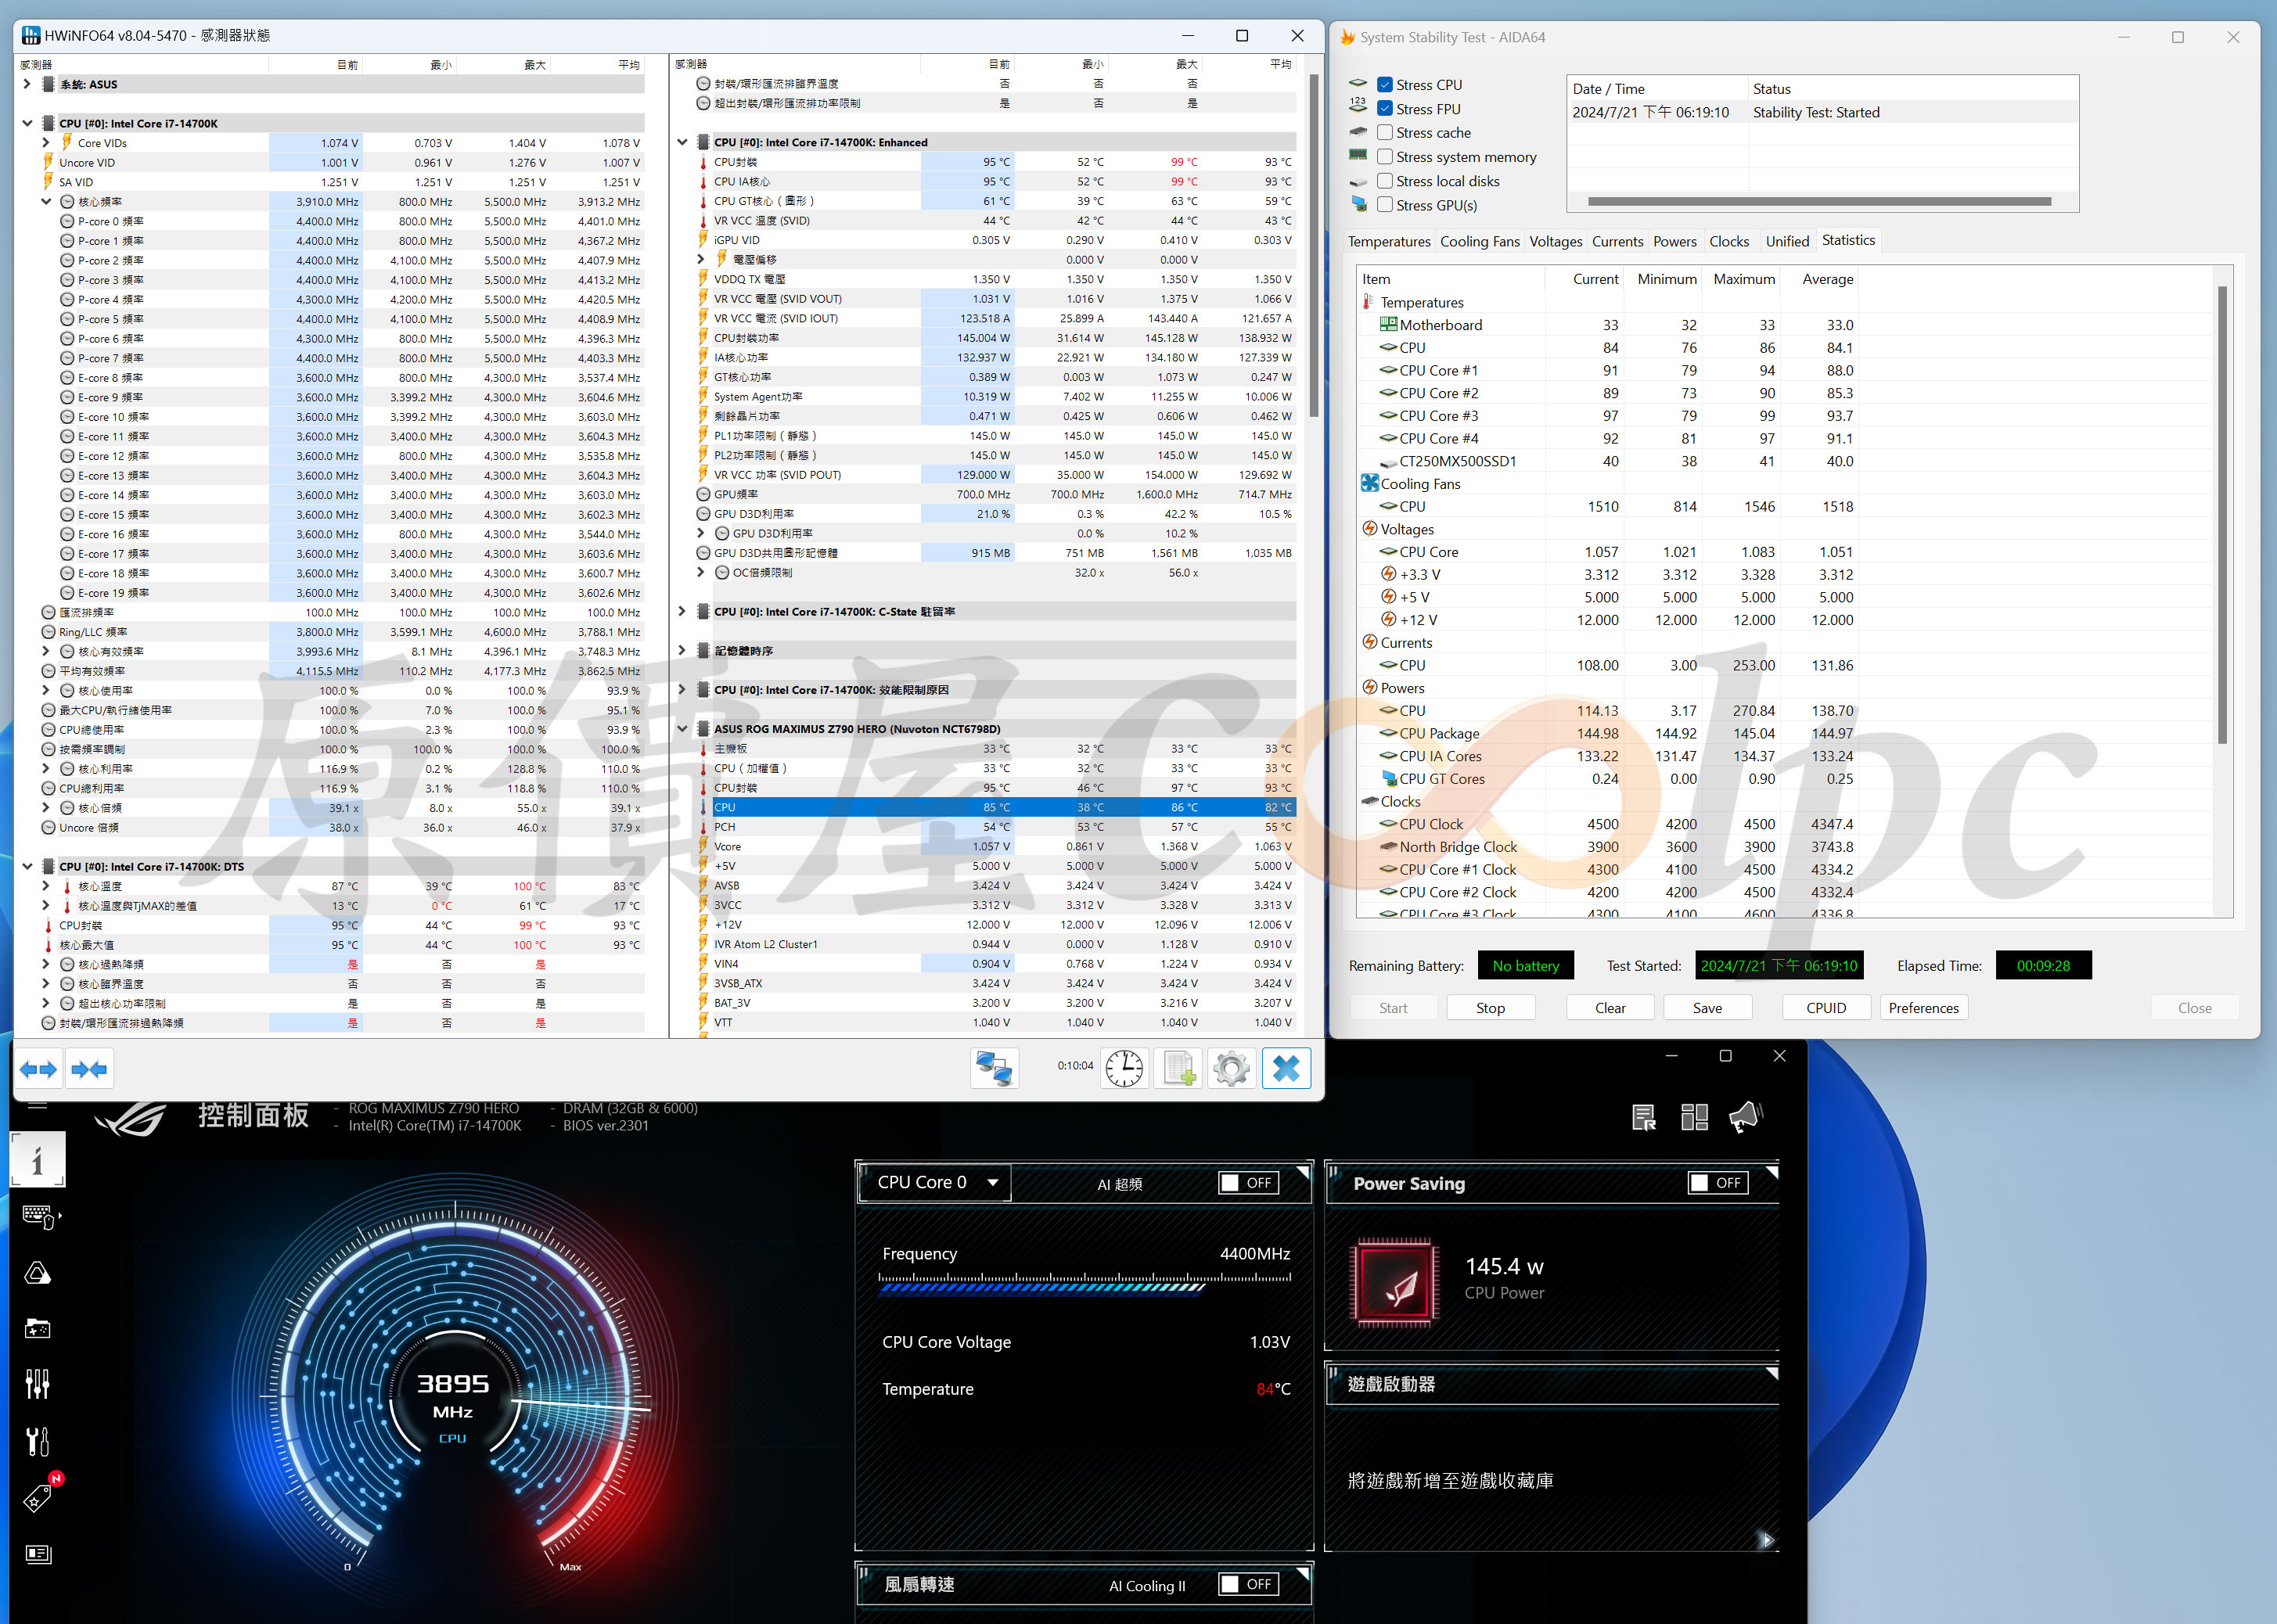The image size is (2277, 1624).
Task: Click AIDA64 log horizontal scrollbar
Action: pyautogui.click(x=1819, y=202)
